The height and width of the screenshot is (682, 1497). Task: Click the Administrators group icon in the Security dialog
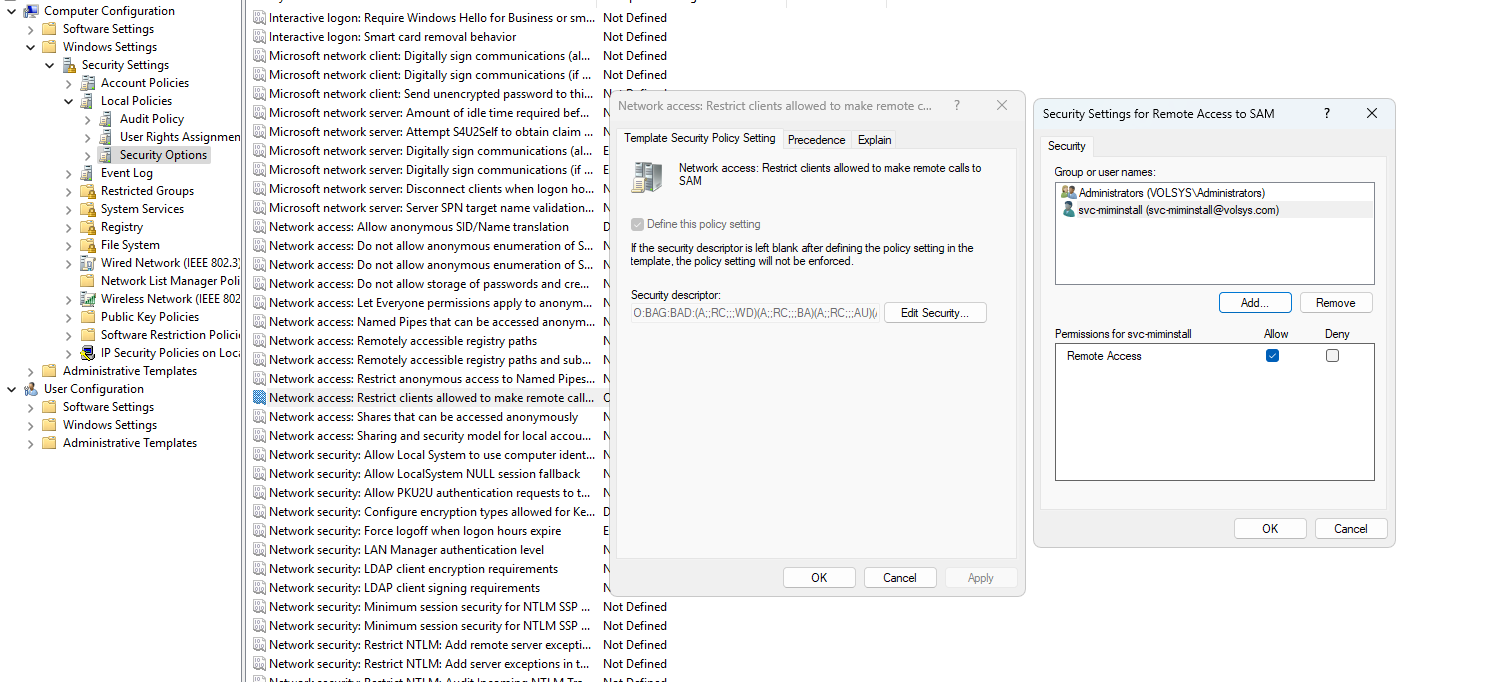click(1068, 193)
